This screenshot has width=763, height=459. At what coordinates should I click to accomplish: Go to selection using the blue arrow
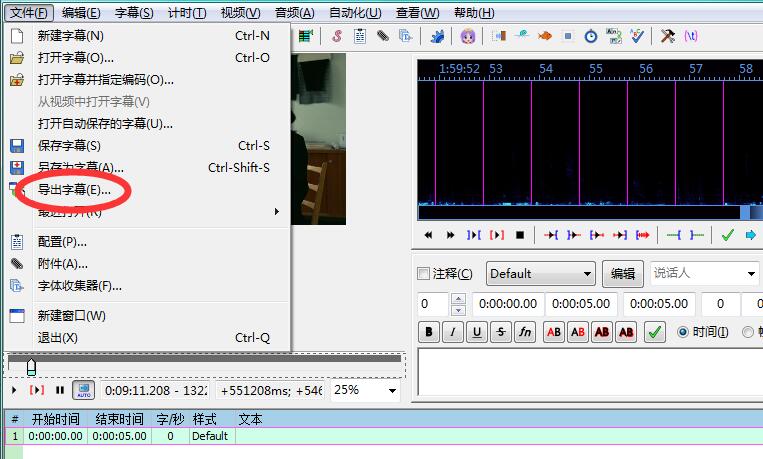click(x=751, y=235)
